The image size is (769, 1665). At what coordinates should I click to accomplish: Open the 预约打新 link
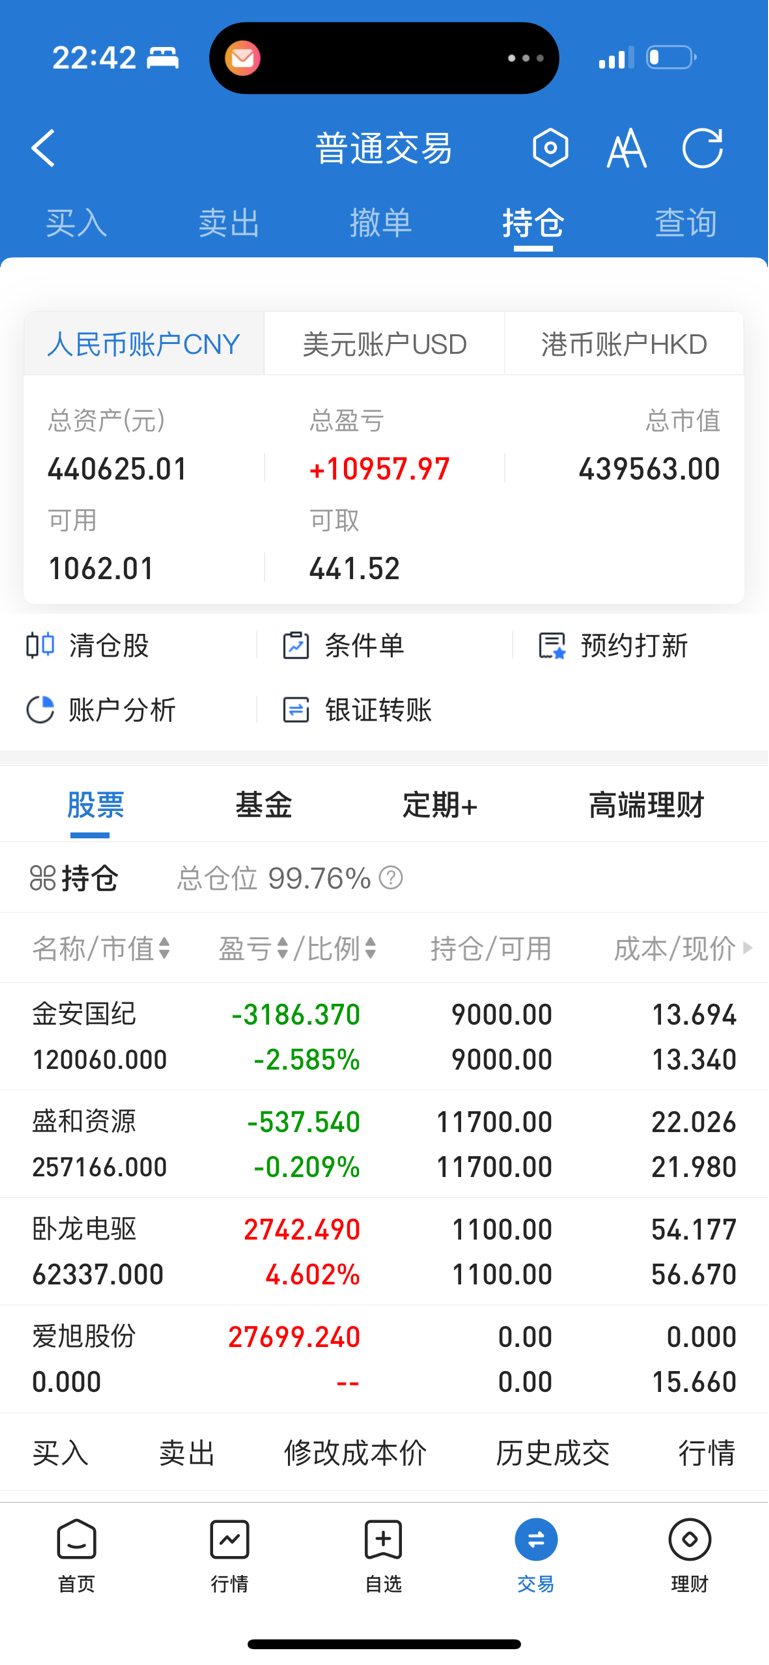pyautogui.click(x=634, y=645)
